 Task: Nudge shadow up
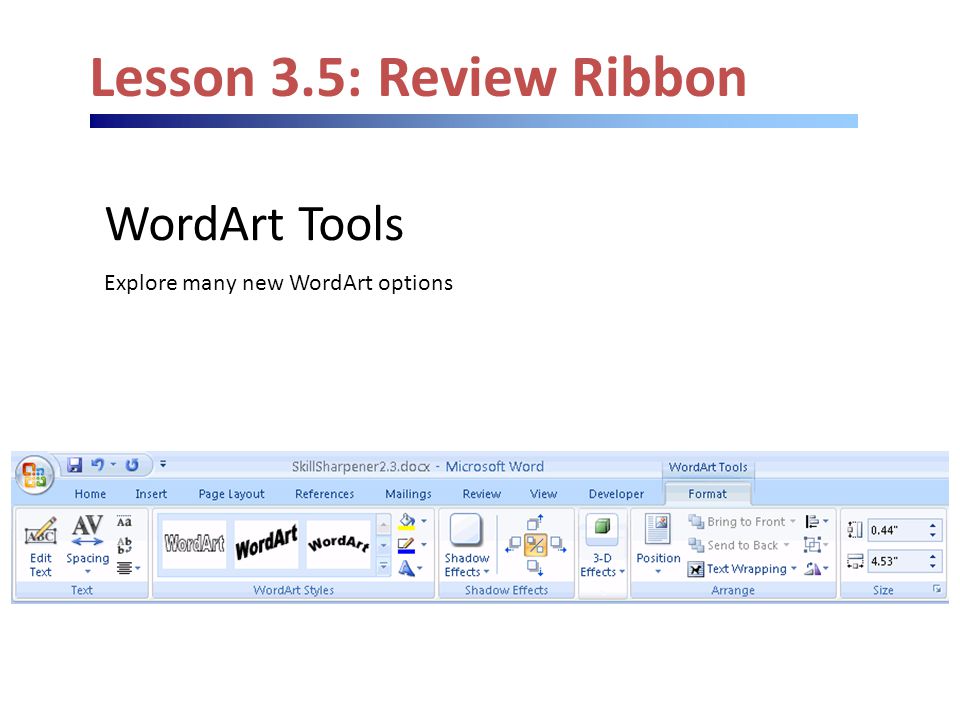click(535, 522)
